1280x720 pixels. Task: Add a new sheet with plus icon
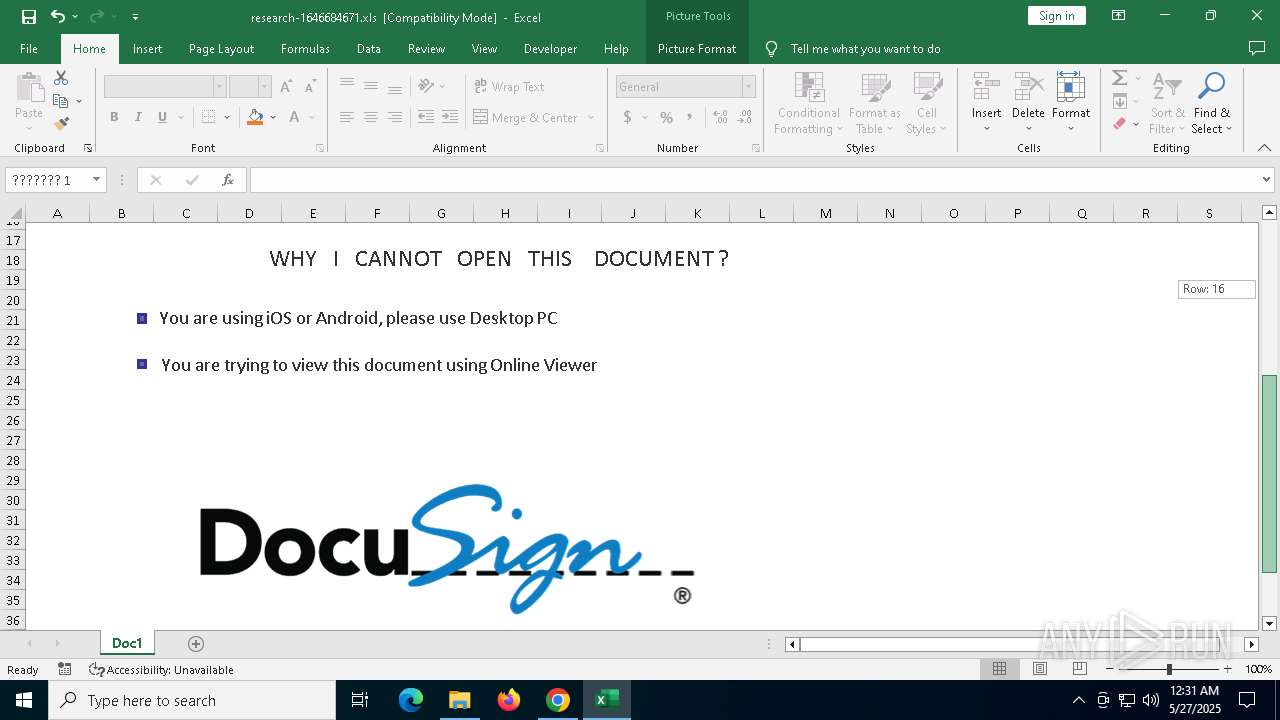[196, 643]
